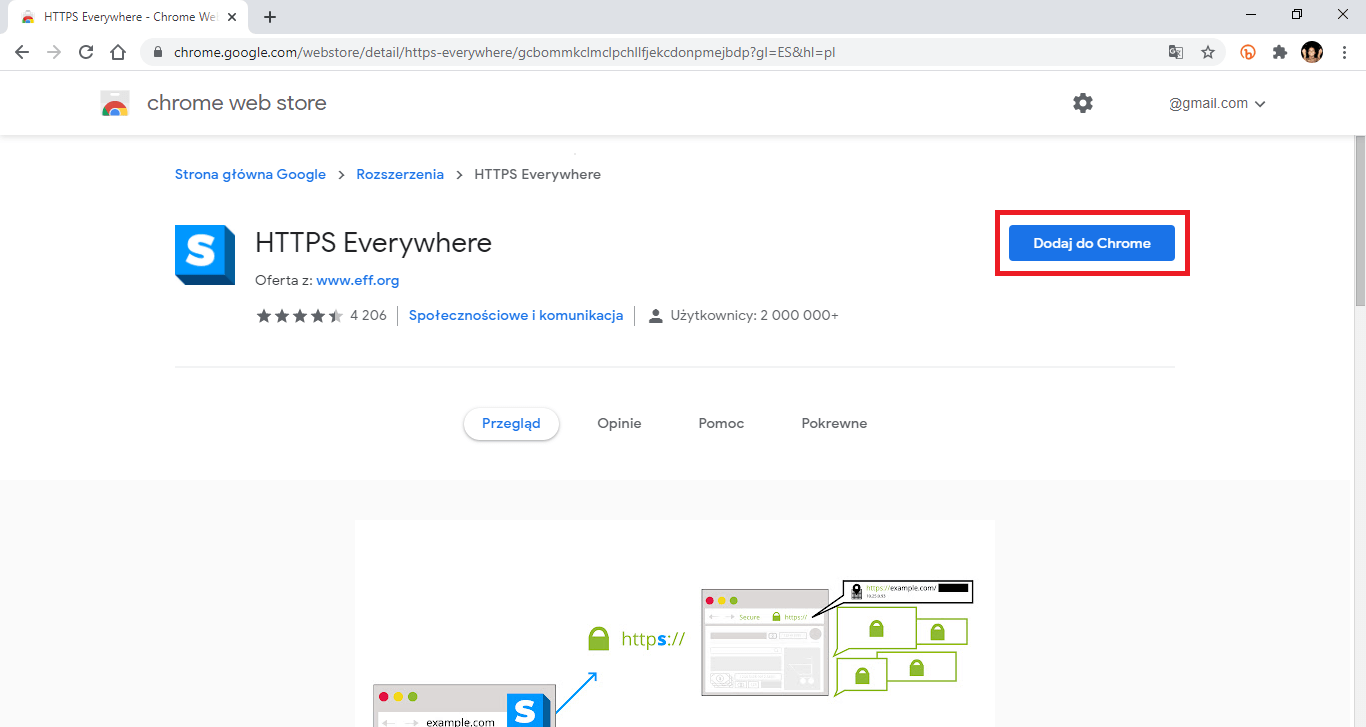Screen dimensions: 1366x727
Task: Click the extension preview screenshot
Action: (675, 623)
